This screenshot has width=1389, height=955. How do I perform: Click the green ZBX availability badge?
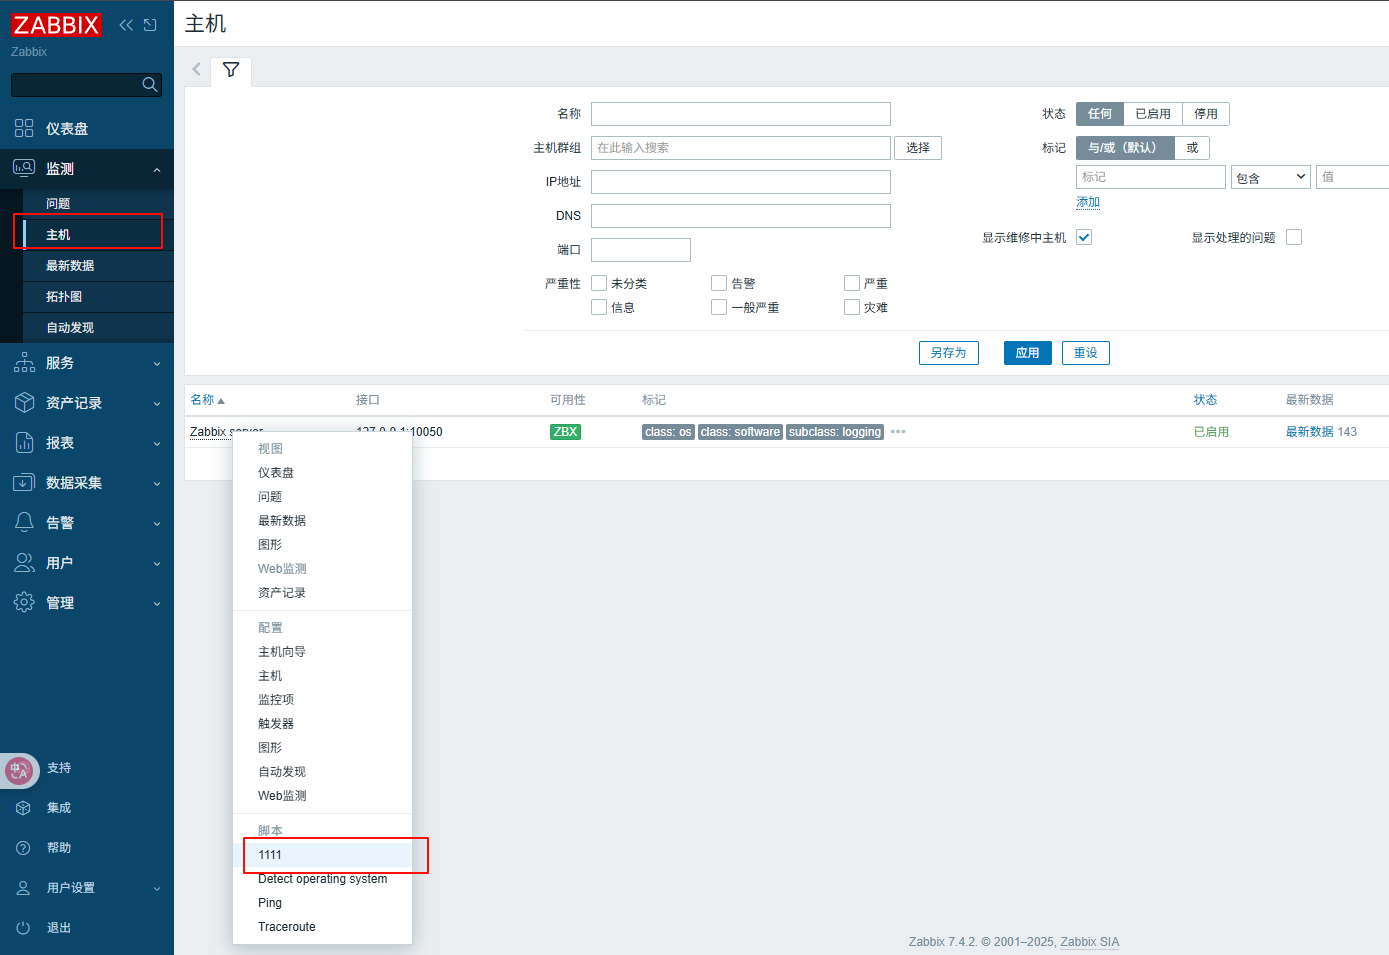click(x=565, y=432)
